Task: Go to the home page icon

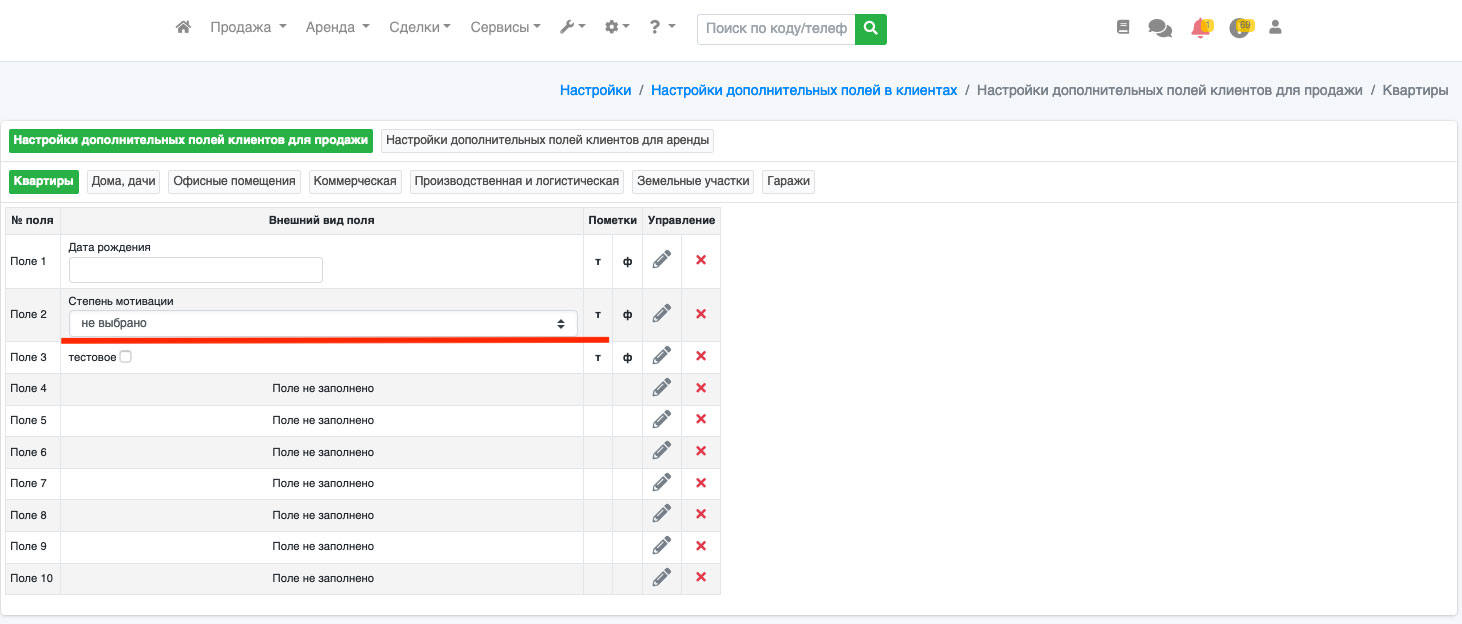Action: tap(183, 28)
